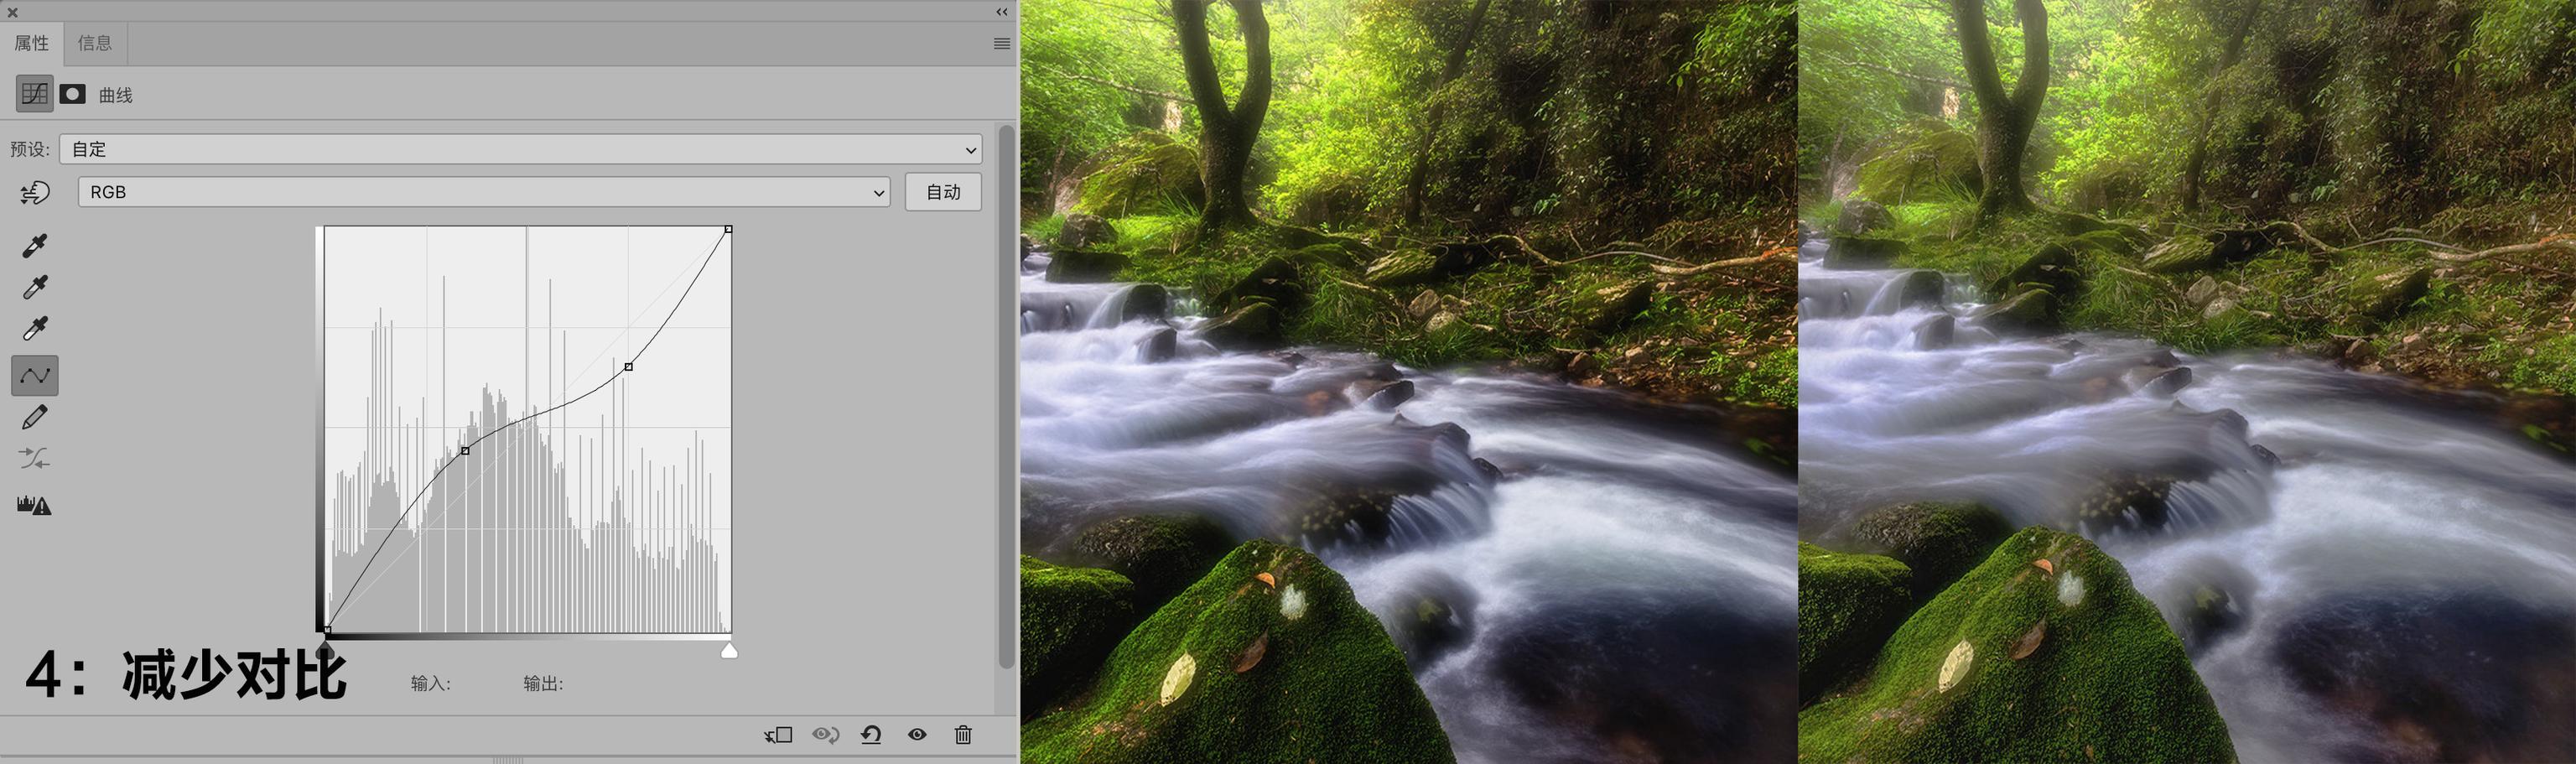This screenshot has width=2576, height=764.
Task: Reset curves to adjustment defaults
Action: click(871, 735)
